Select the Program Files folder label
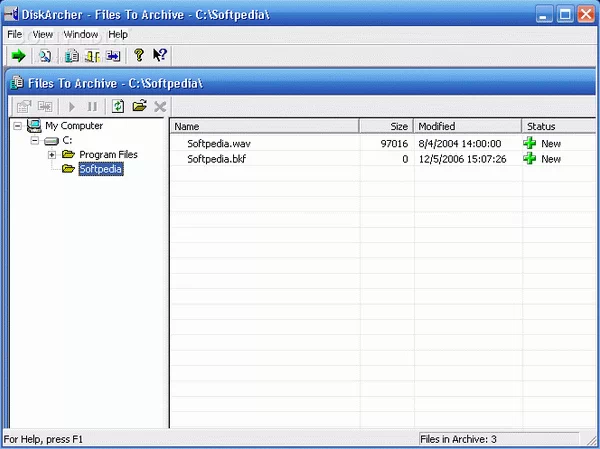 pos(108,155)
